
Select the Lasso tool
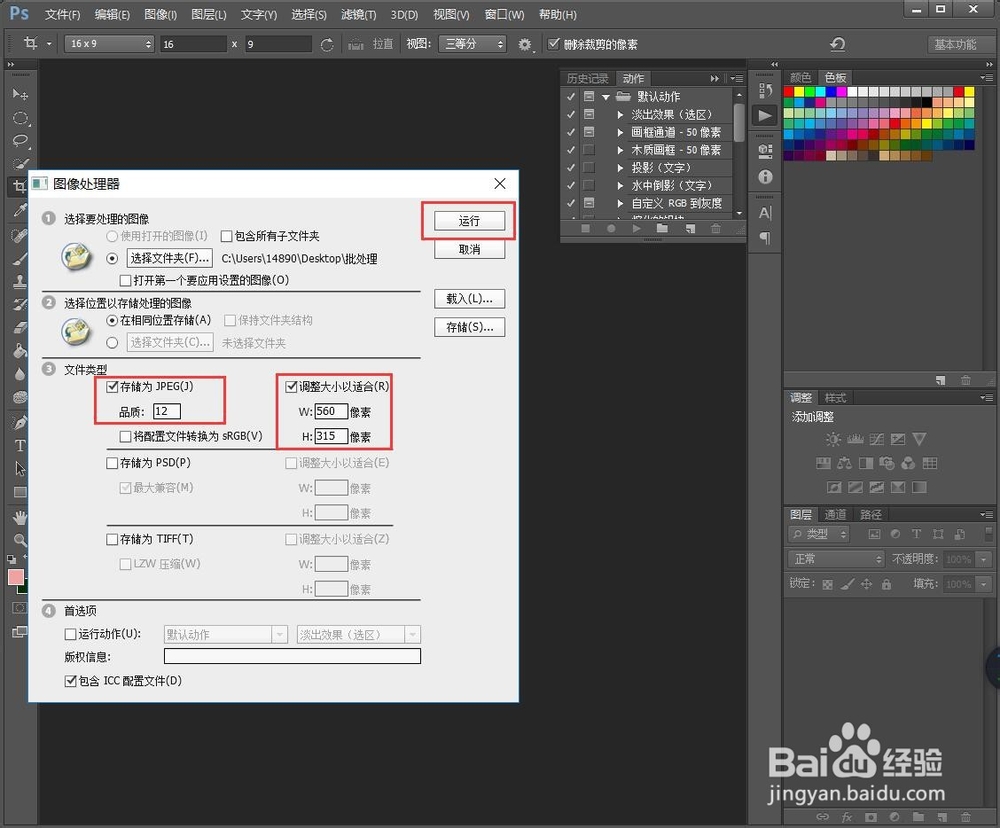point(20,141)
